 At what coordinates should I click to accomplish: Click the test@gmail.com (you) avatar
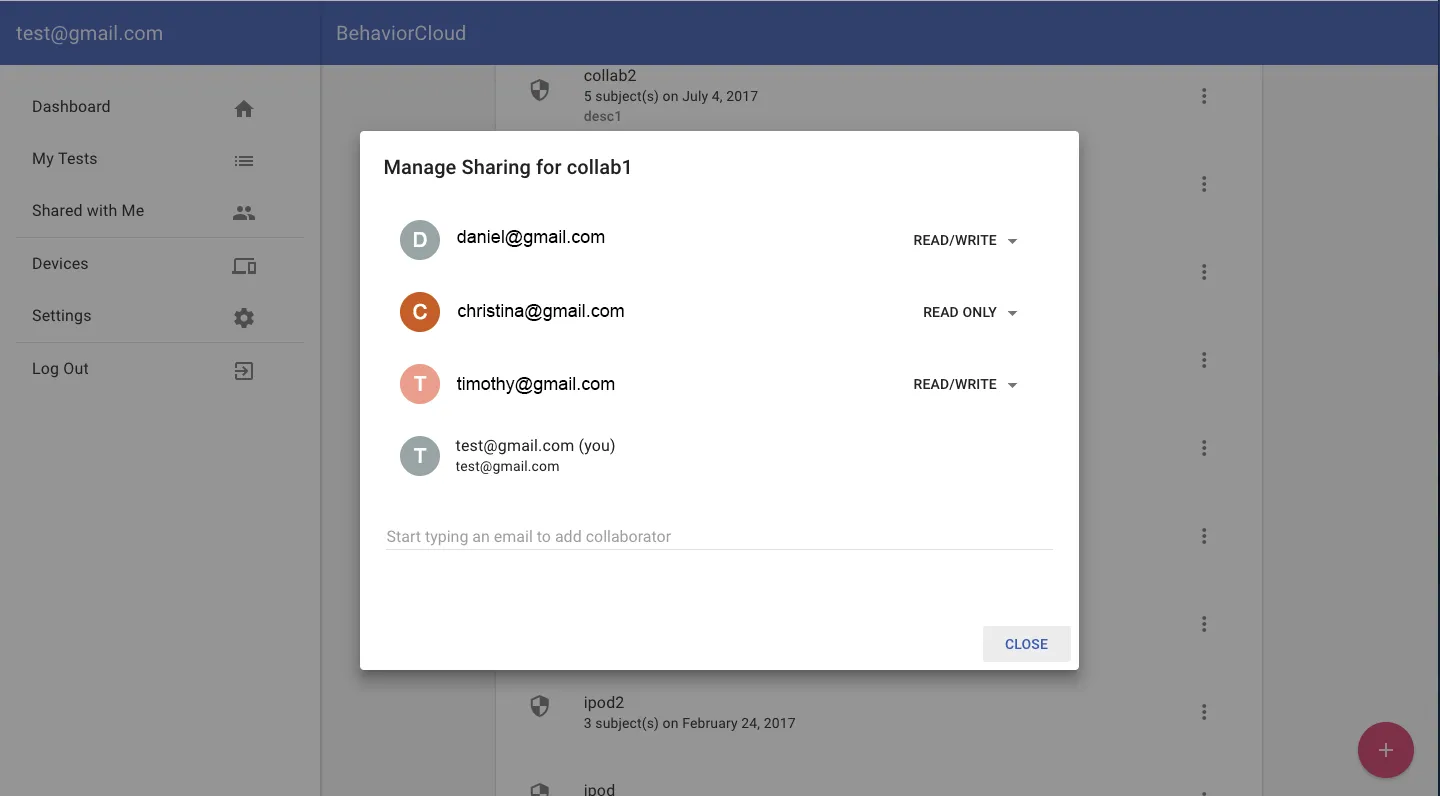(x=420, y=456)
